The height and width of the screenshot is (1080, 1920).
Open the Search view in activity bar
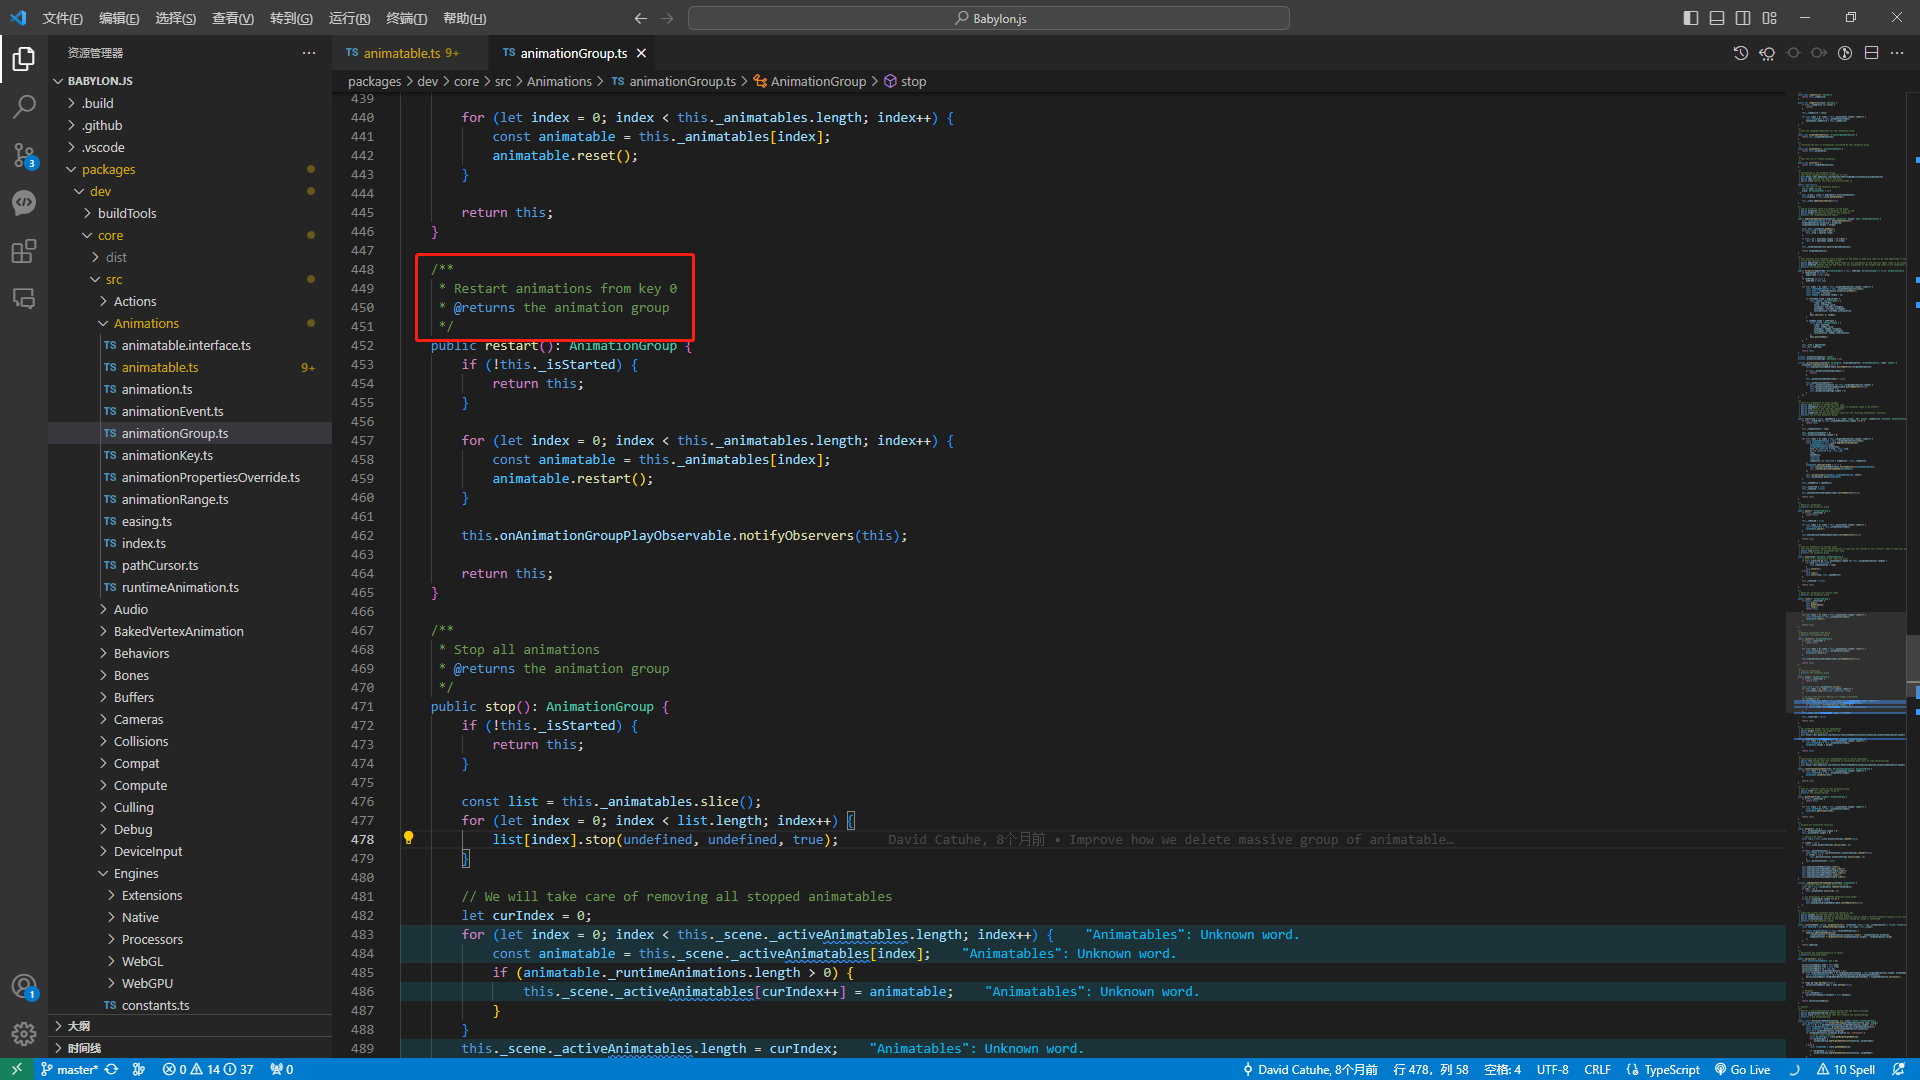pos(24,106)
